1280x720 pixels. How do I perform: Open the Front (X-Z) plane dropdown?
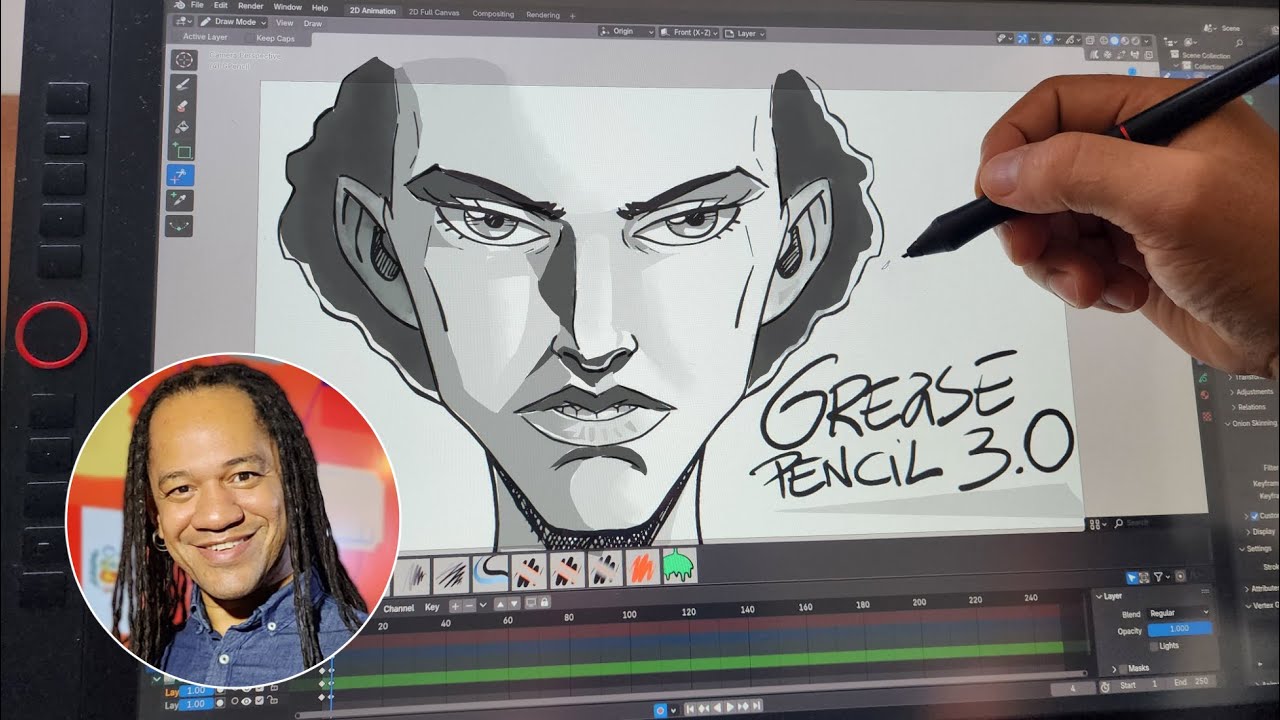(x=689, y=33)
